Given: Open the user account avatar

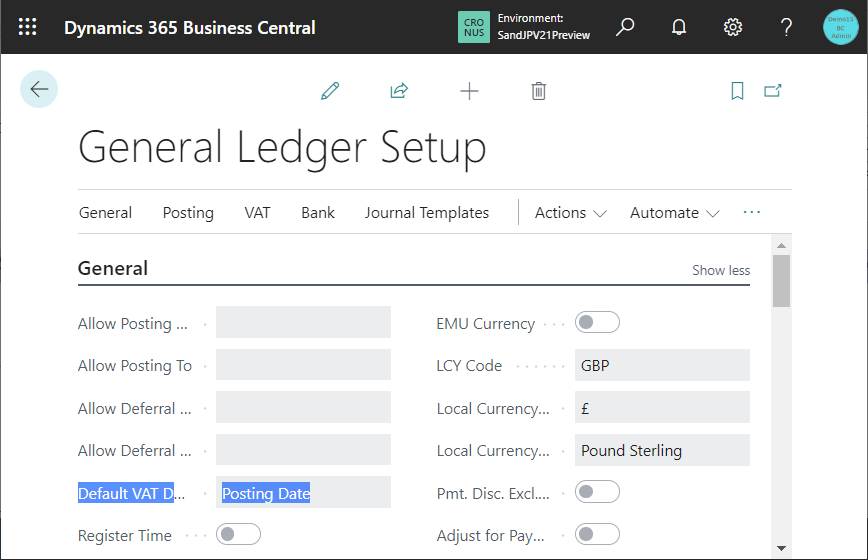Looking at the screenshot, I should (x=840, y=27).
